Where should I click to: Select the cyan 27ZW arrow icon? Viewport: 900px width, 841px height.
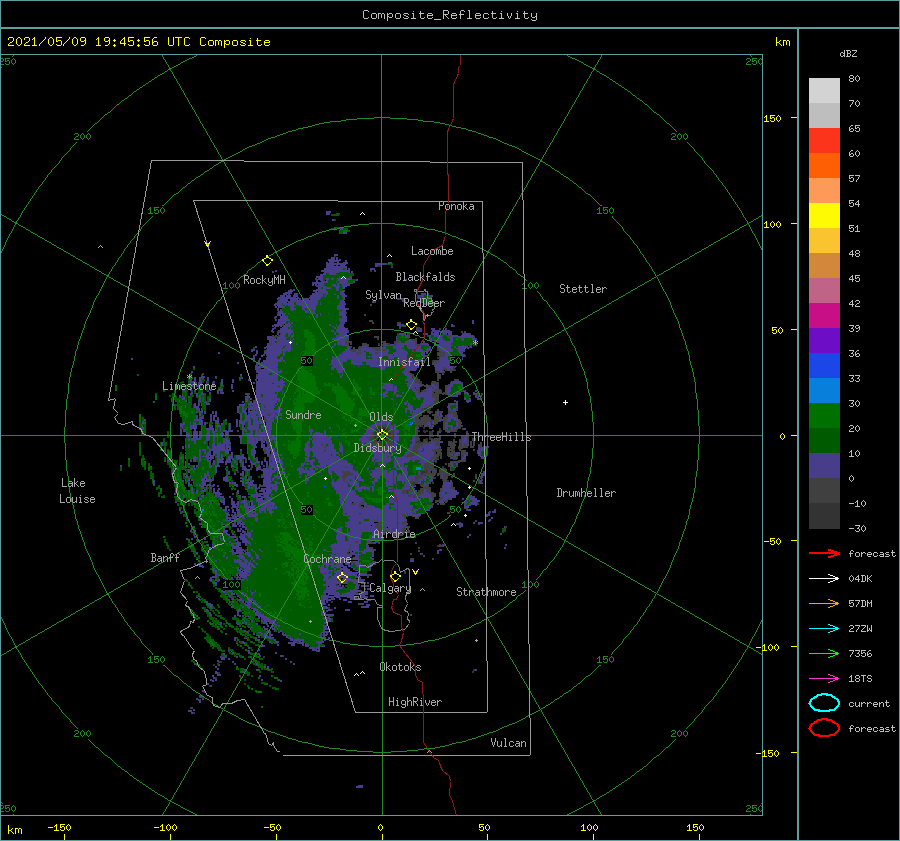[x=824, y=629]
